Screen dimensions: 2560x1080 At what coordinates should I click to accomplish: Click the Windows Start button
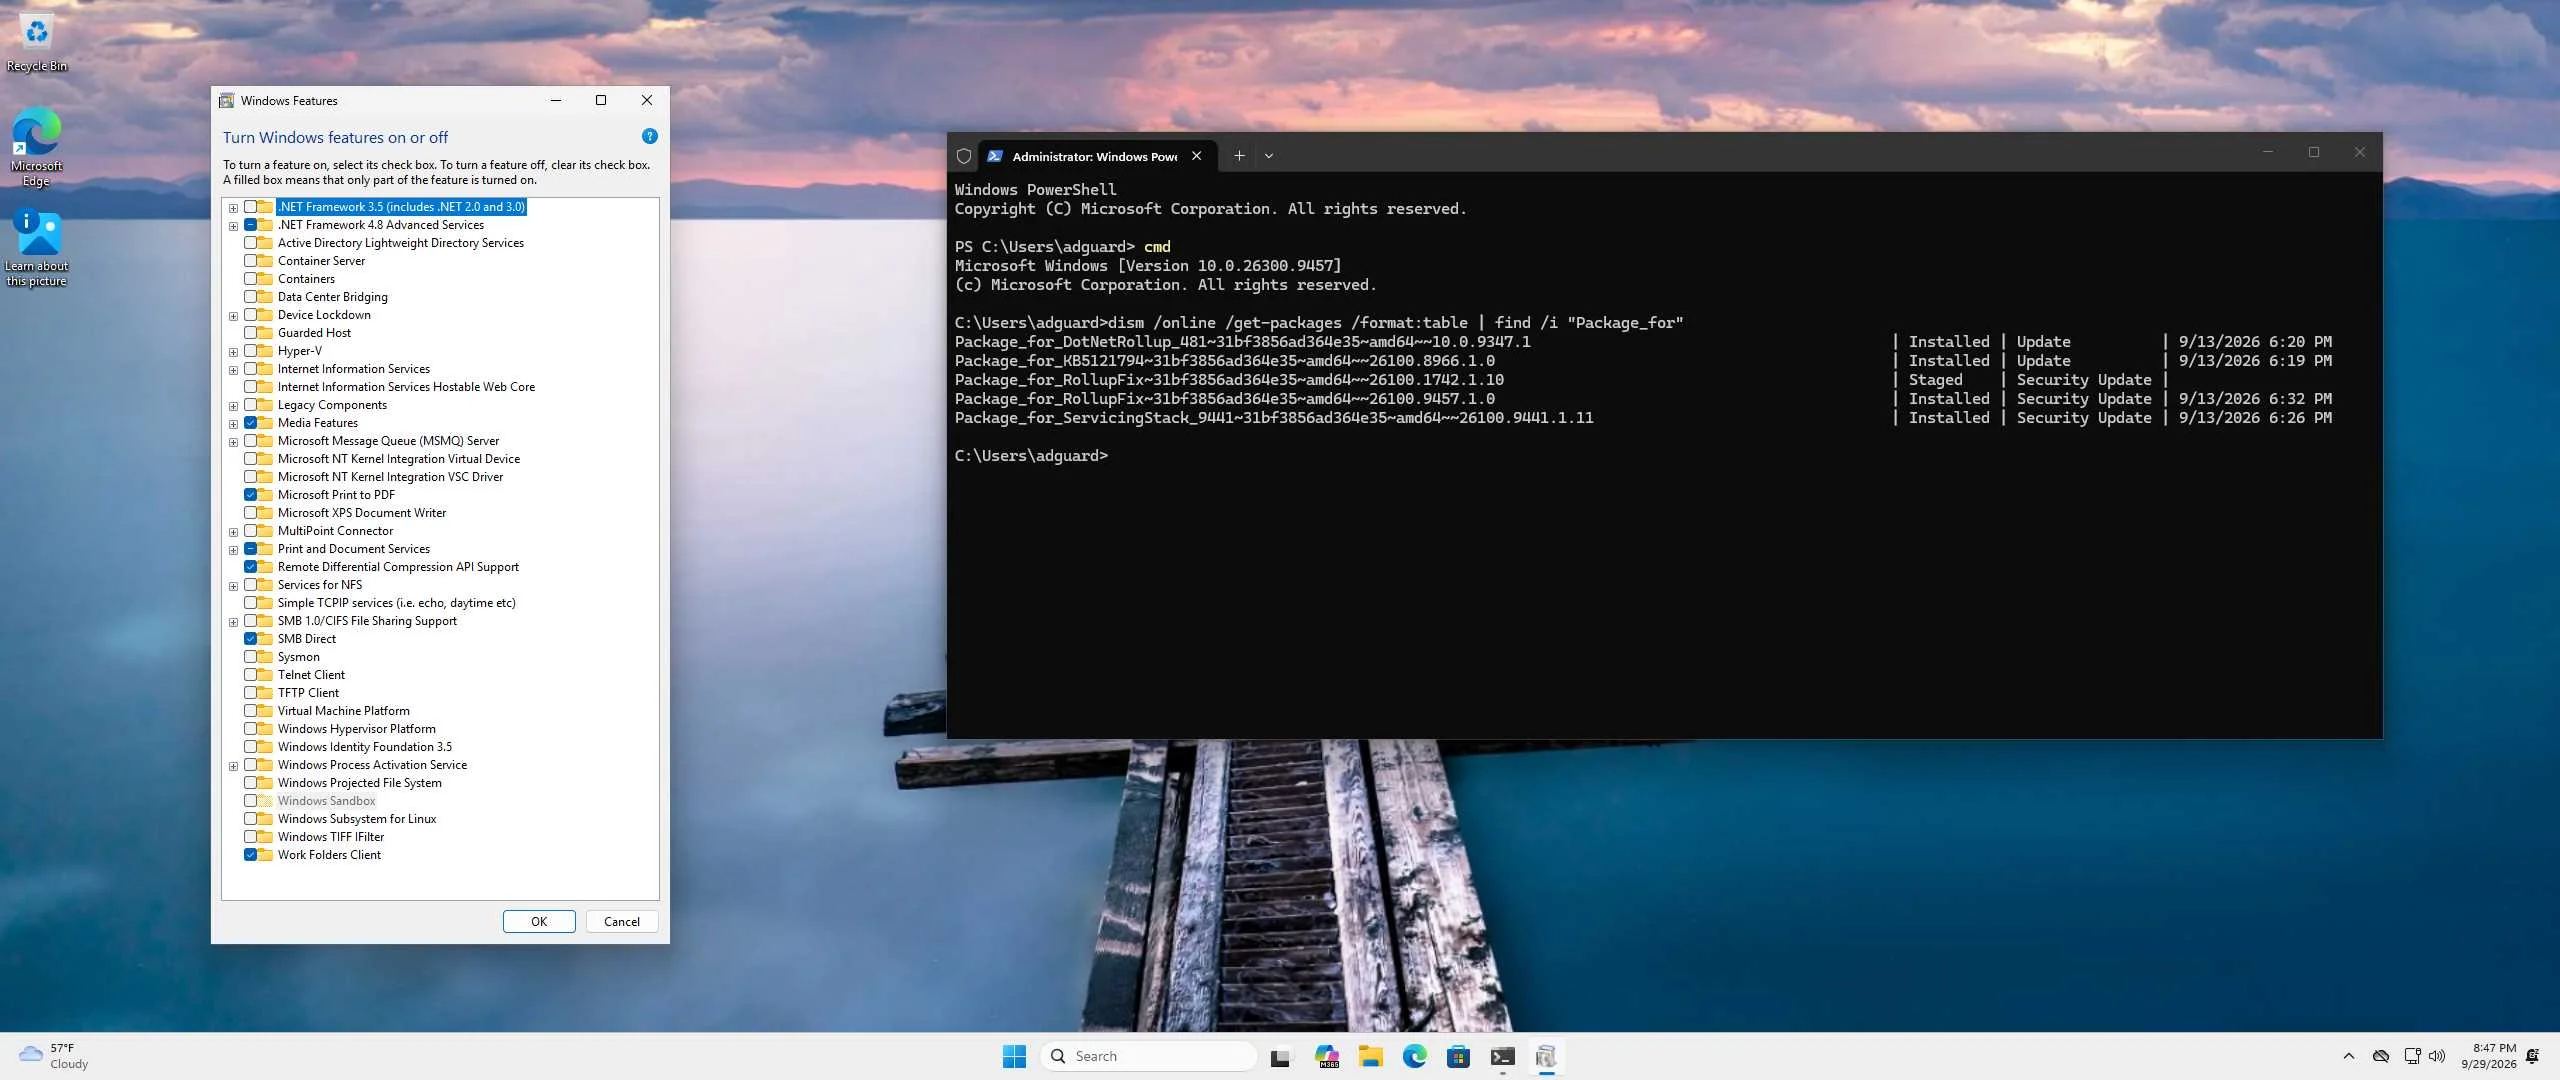click(x=1014, y=1056)
